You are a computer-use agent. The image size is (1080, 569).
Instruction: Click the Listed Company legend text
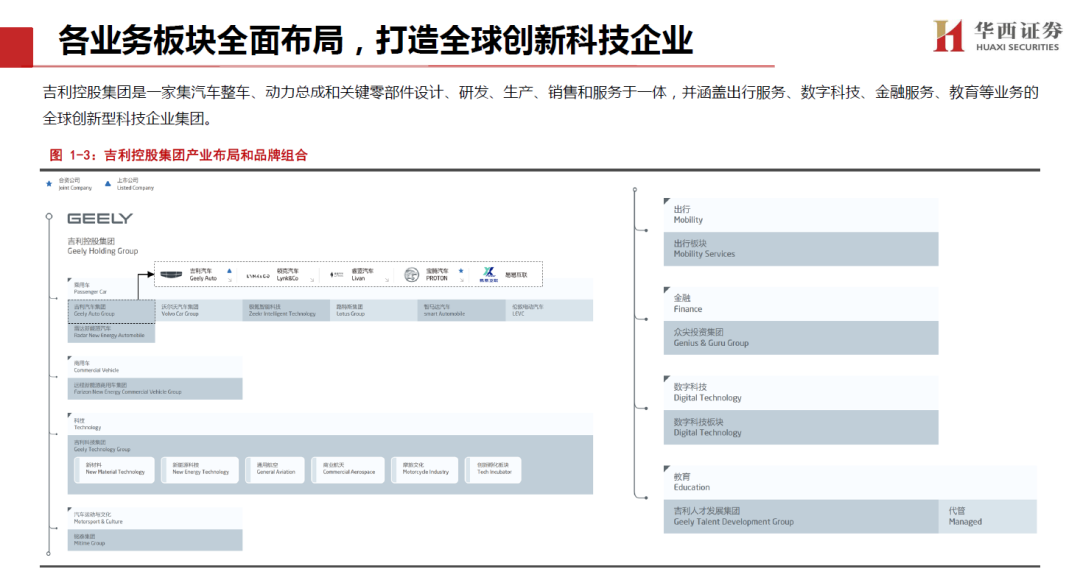point(135,184)
